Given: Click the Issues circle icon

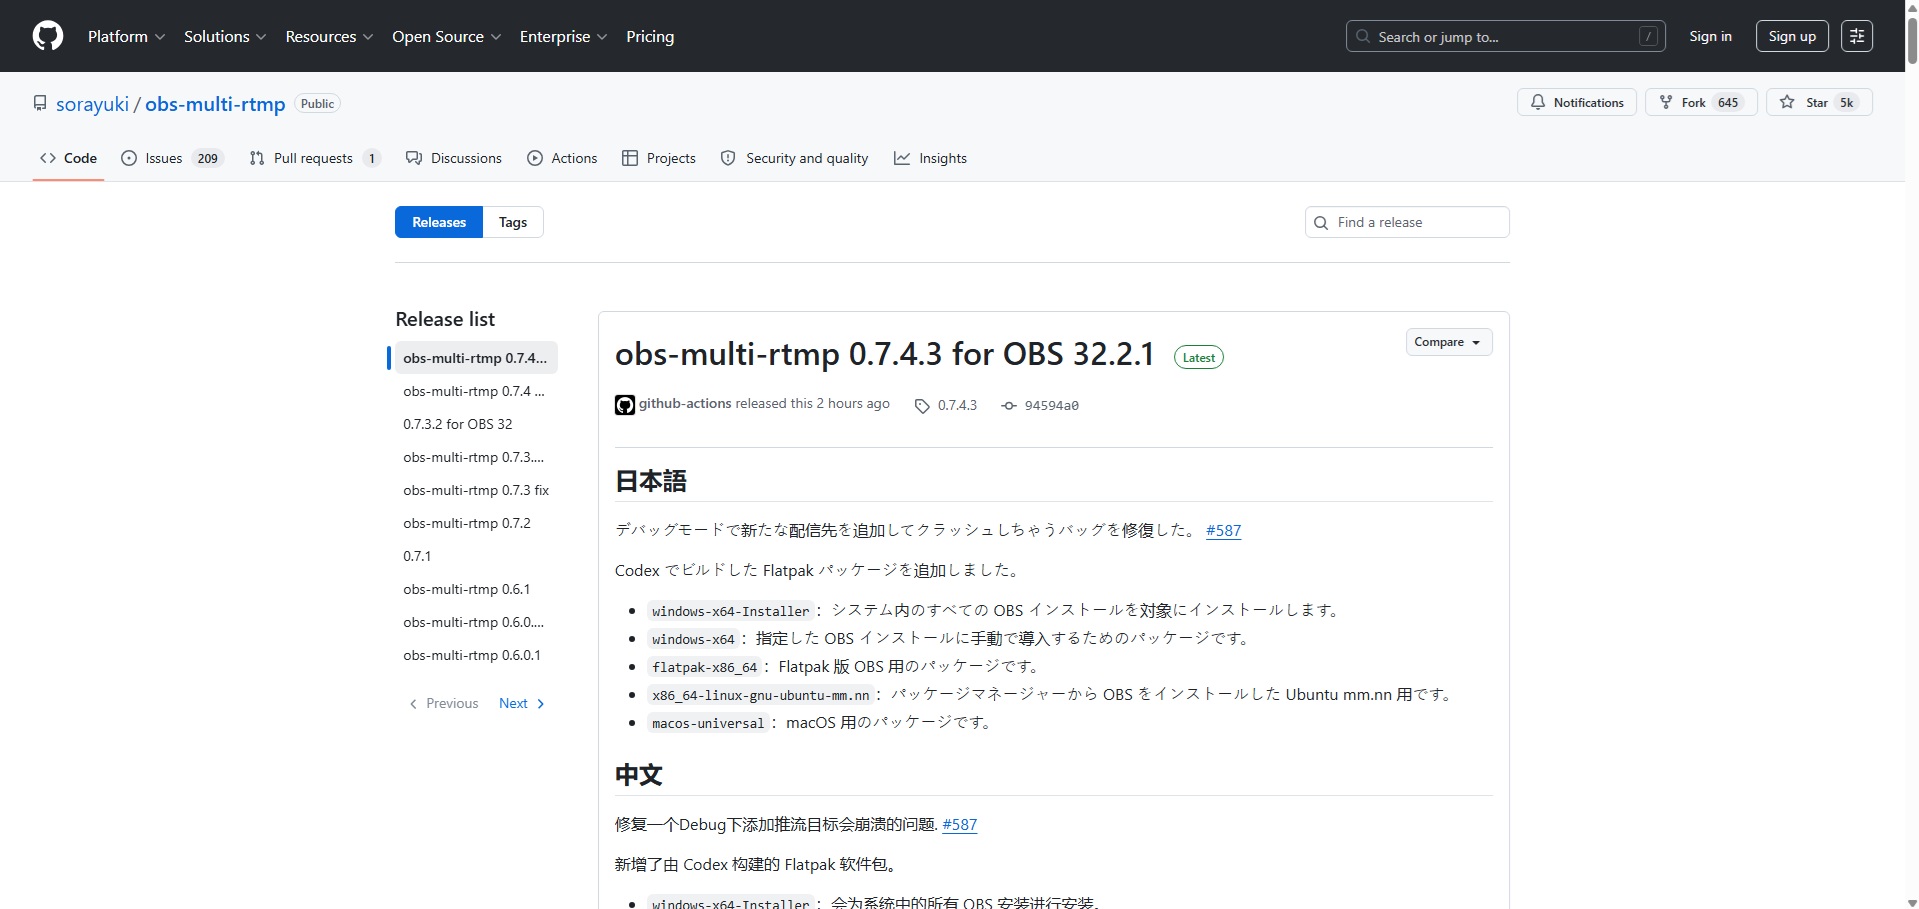Looking at the screenshot, I should [x=129, y=158].
